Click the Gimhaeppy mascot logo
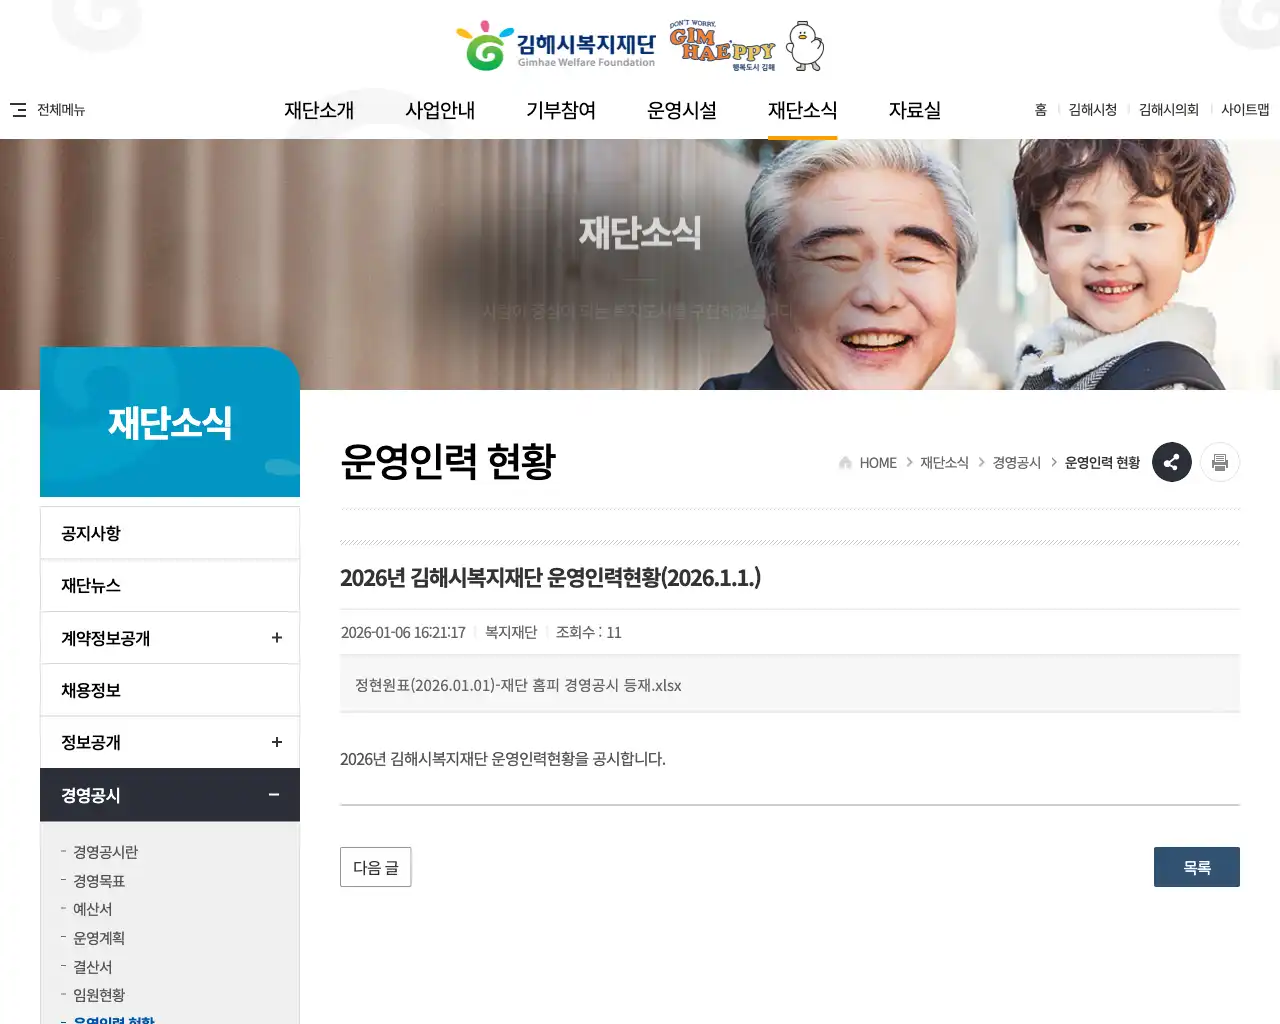This screenshot has height=1024, width=1280. click(x=747, y=46)
